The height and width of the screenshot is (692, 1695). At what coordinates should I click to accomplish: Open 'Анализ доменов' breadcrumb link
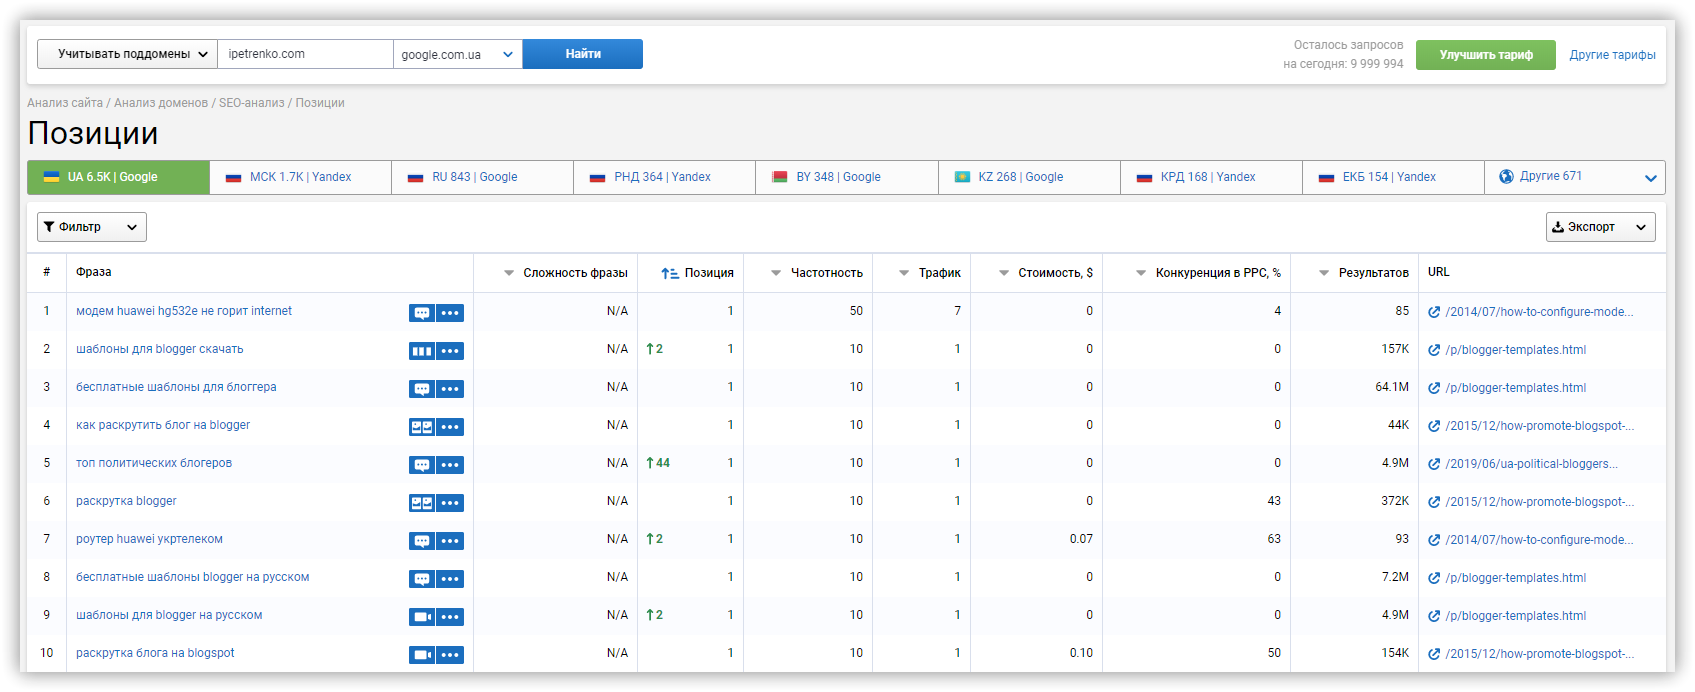coord(161,103)
